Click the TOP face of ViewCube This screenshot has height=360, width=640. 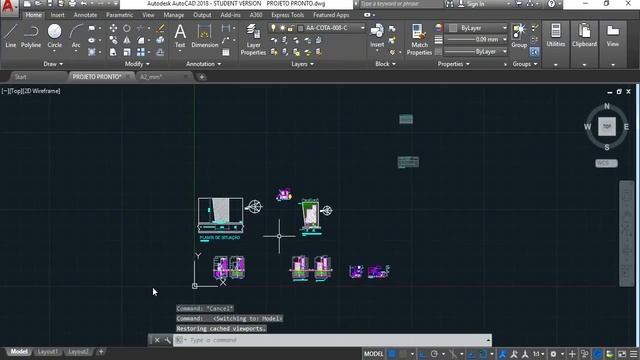point(607,127)
